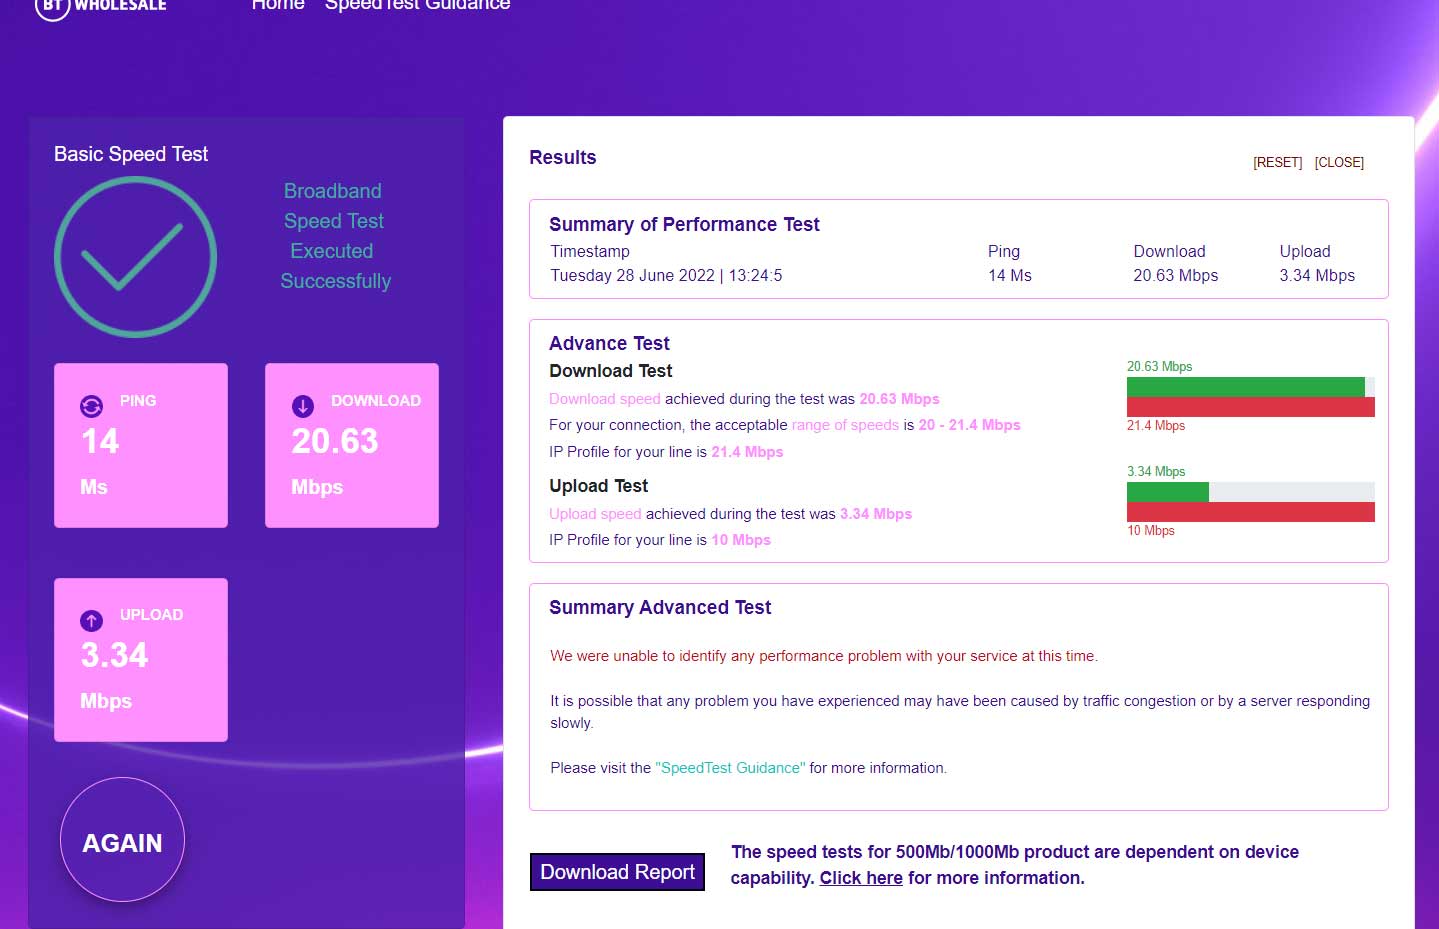Open the Home menu item

(x=277, y=6)
